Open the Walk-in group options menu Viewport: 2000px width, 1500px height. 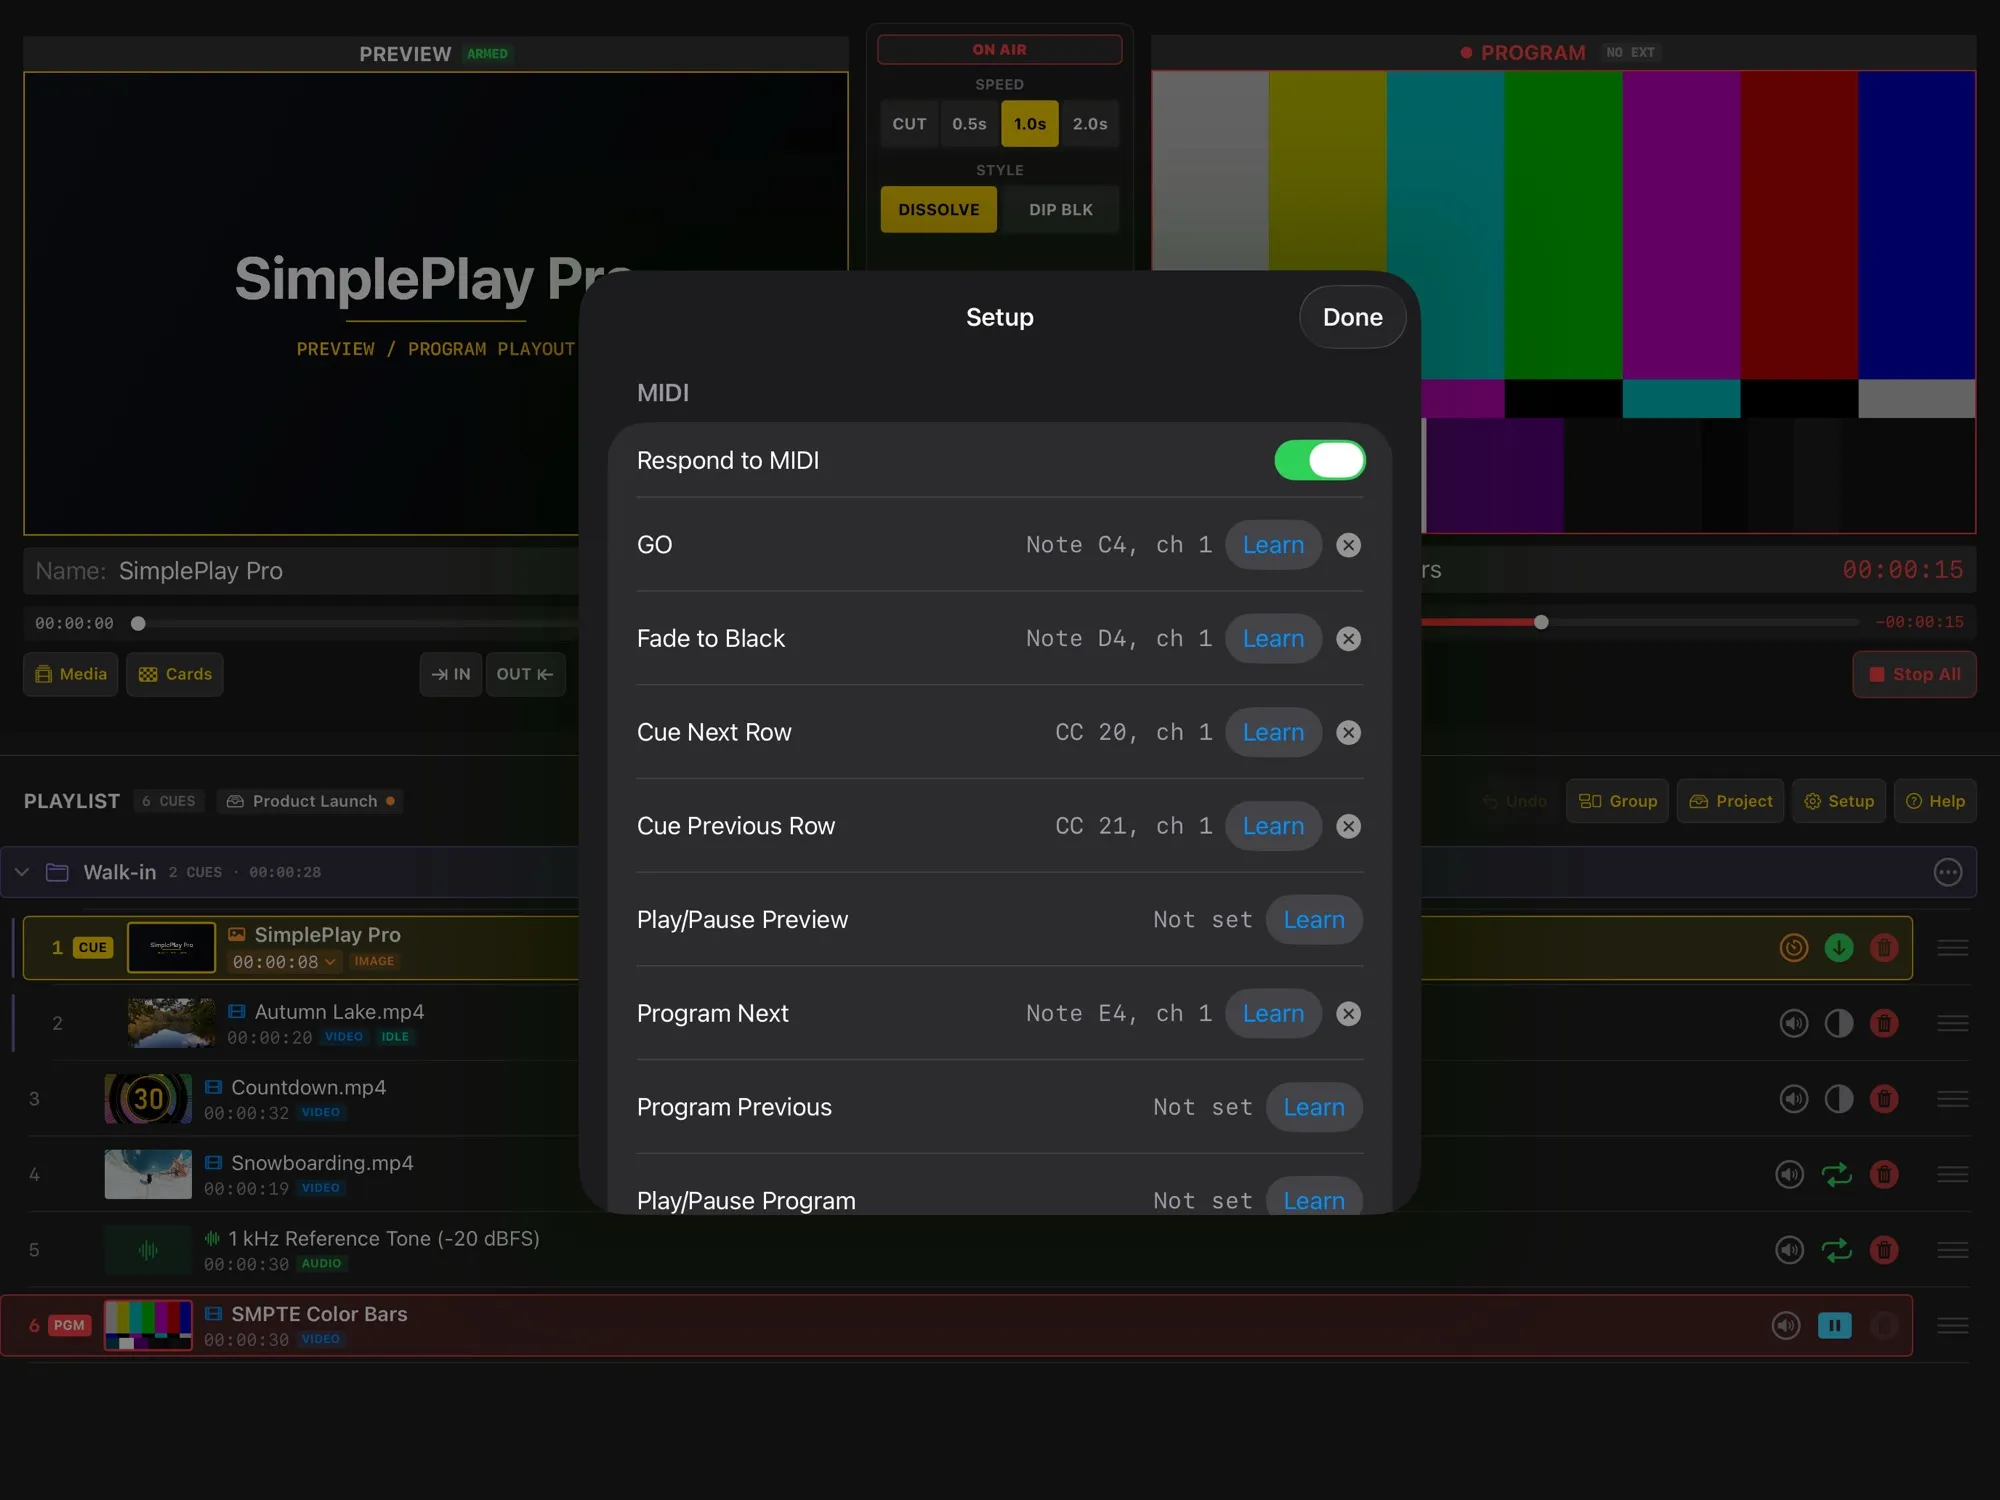[x=1947, y=872]
